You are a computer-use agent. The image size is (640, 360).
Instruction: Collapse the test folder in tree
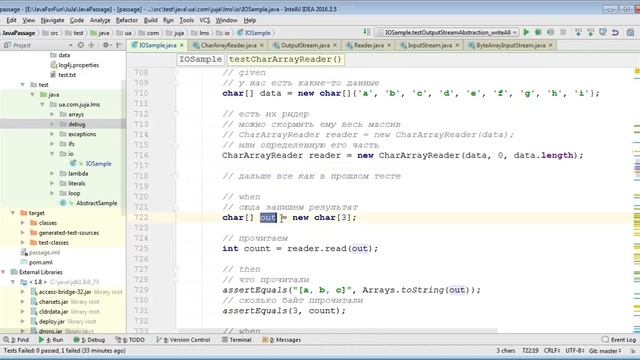coord(22,85)
